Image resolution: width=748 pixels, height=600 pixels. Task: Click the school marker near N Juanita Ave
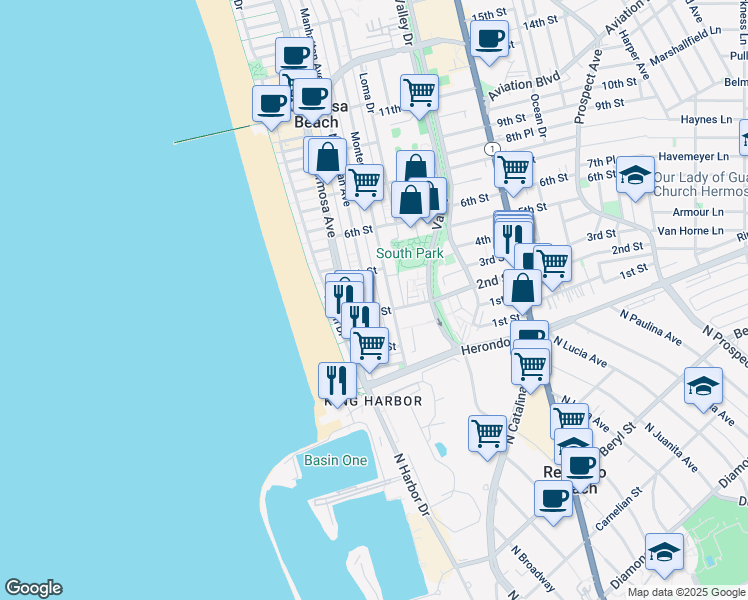pyautogui.click(x=703, y=388)
